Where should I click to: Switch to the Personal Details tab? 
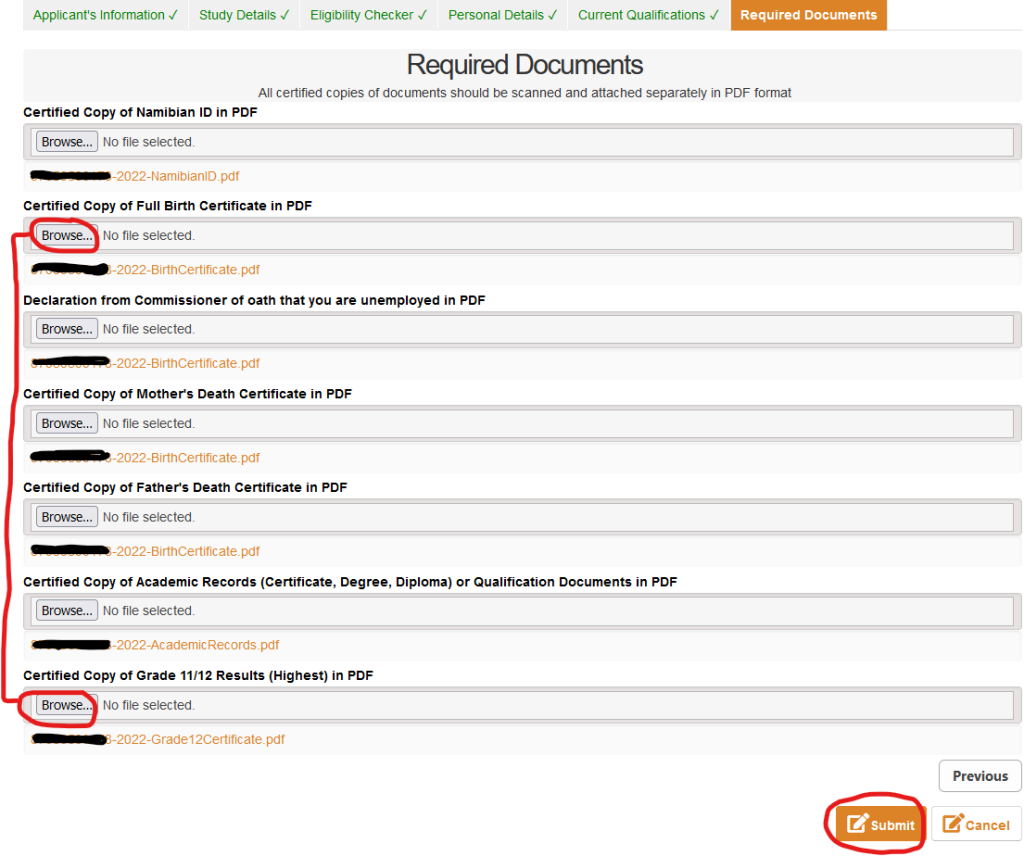501,15
